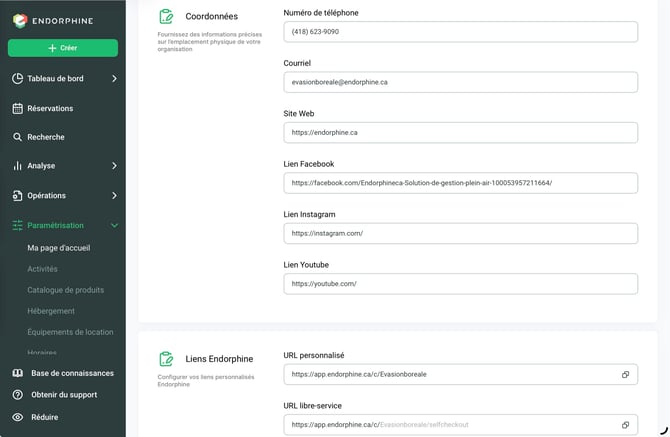
Task: Expand the Opérations submenu chevron
Action: (114, 196)
